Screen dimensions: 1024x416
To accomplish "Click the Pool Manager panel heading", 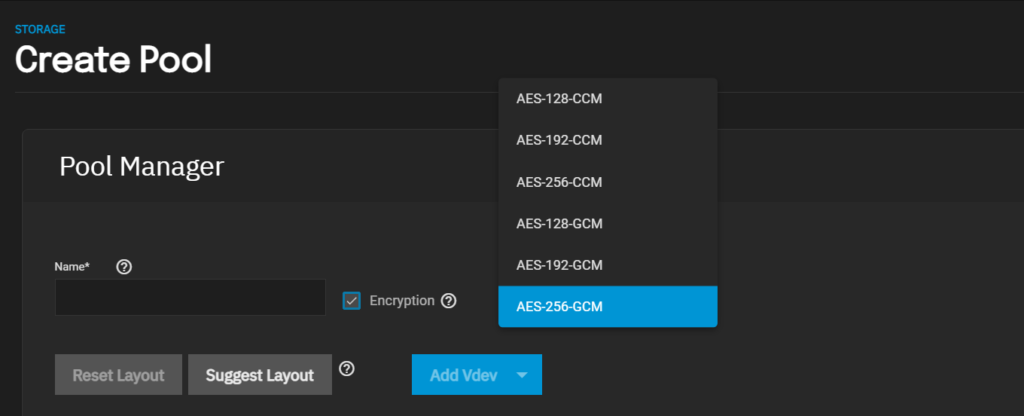I will tap(142, 167).
